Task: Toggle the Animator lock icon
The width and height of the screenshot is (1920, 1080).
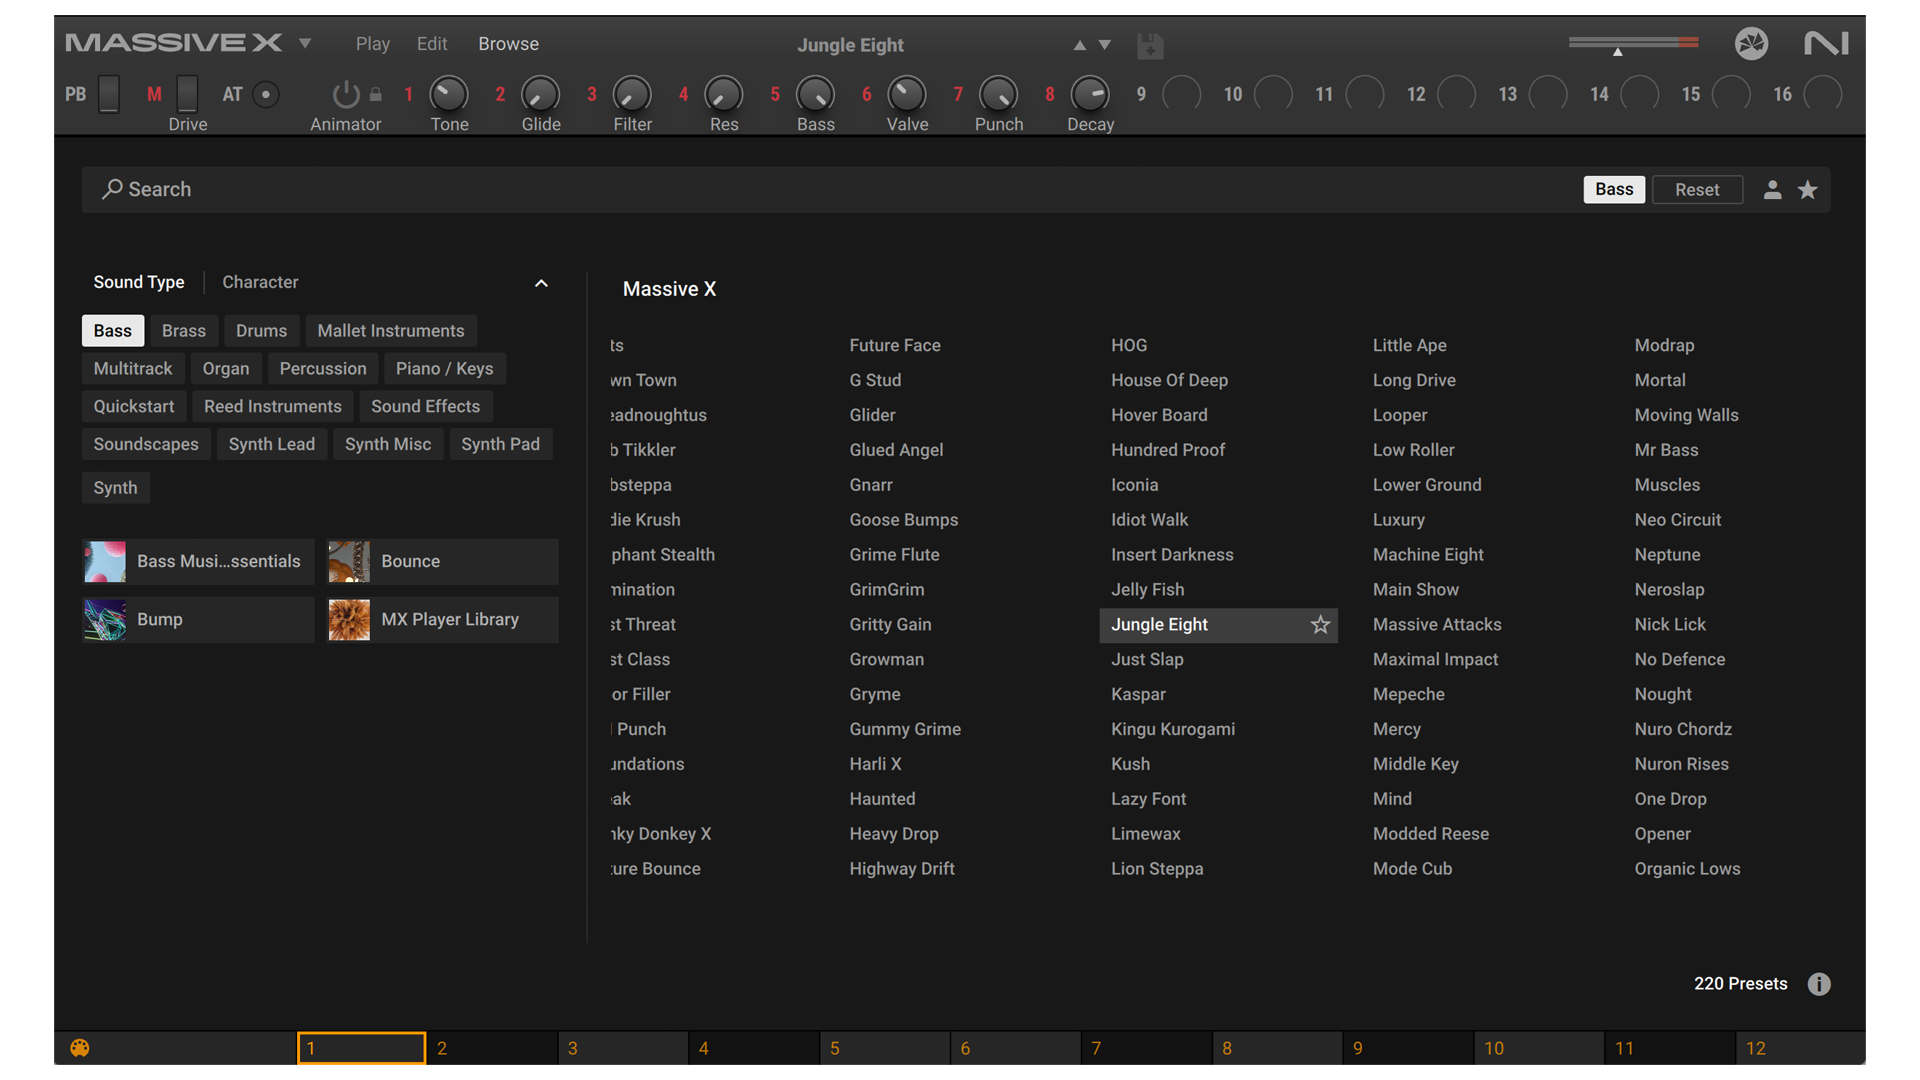Action: (x=376, y=94)
